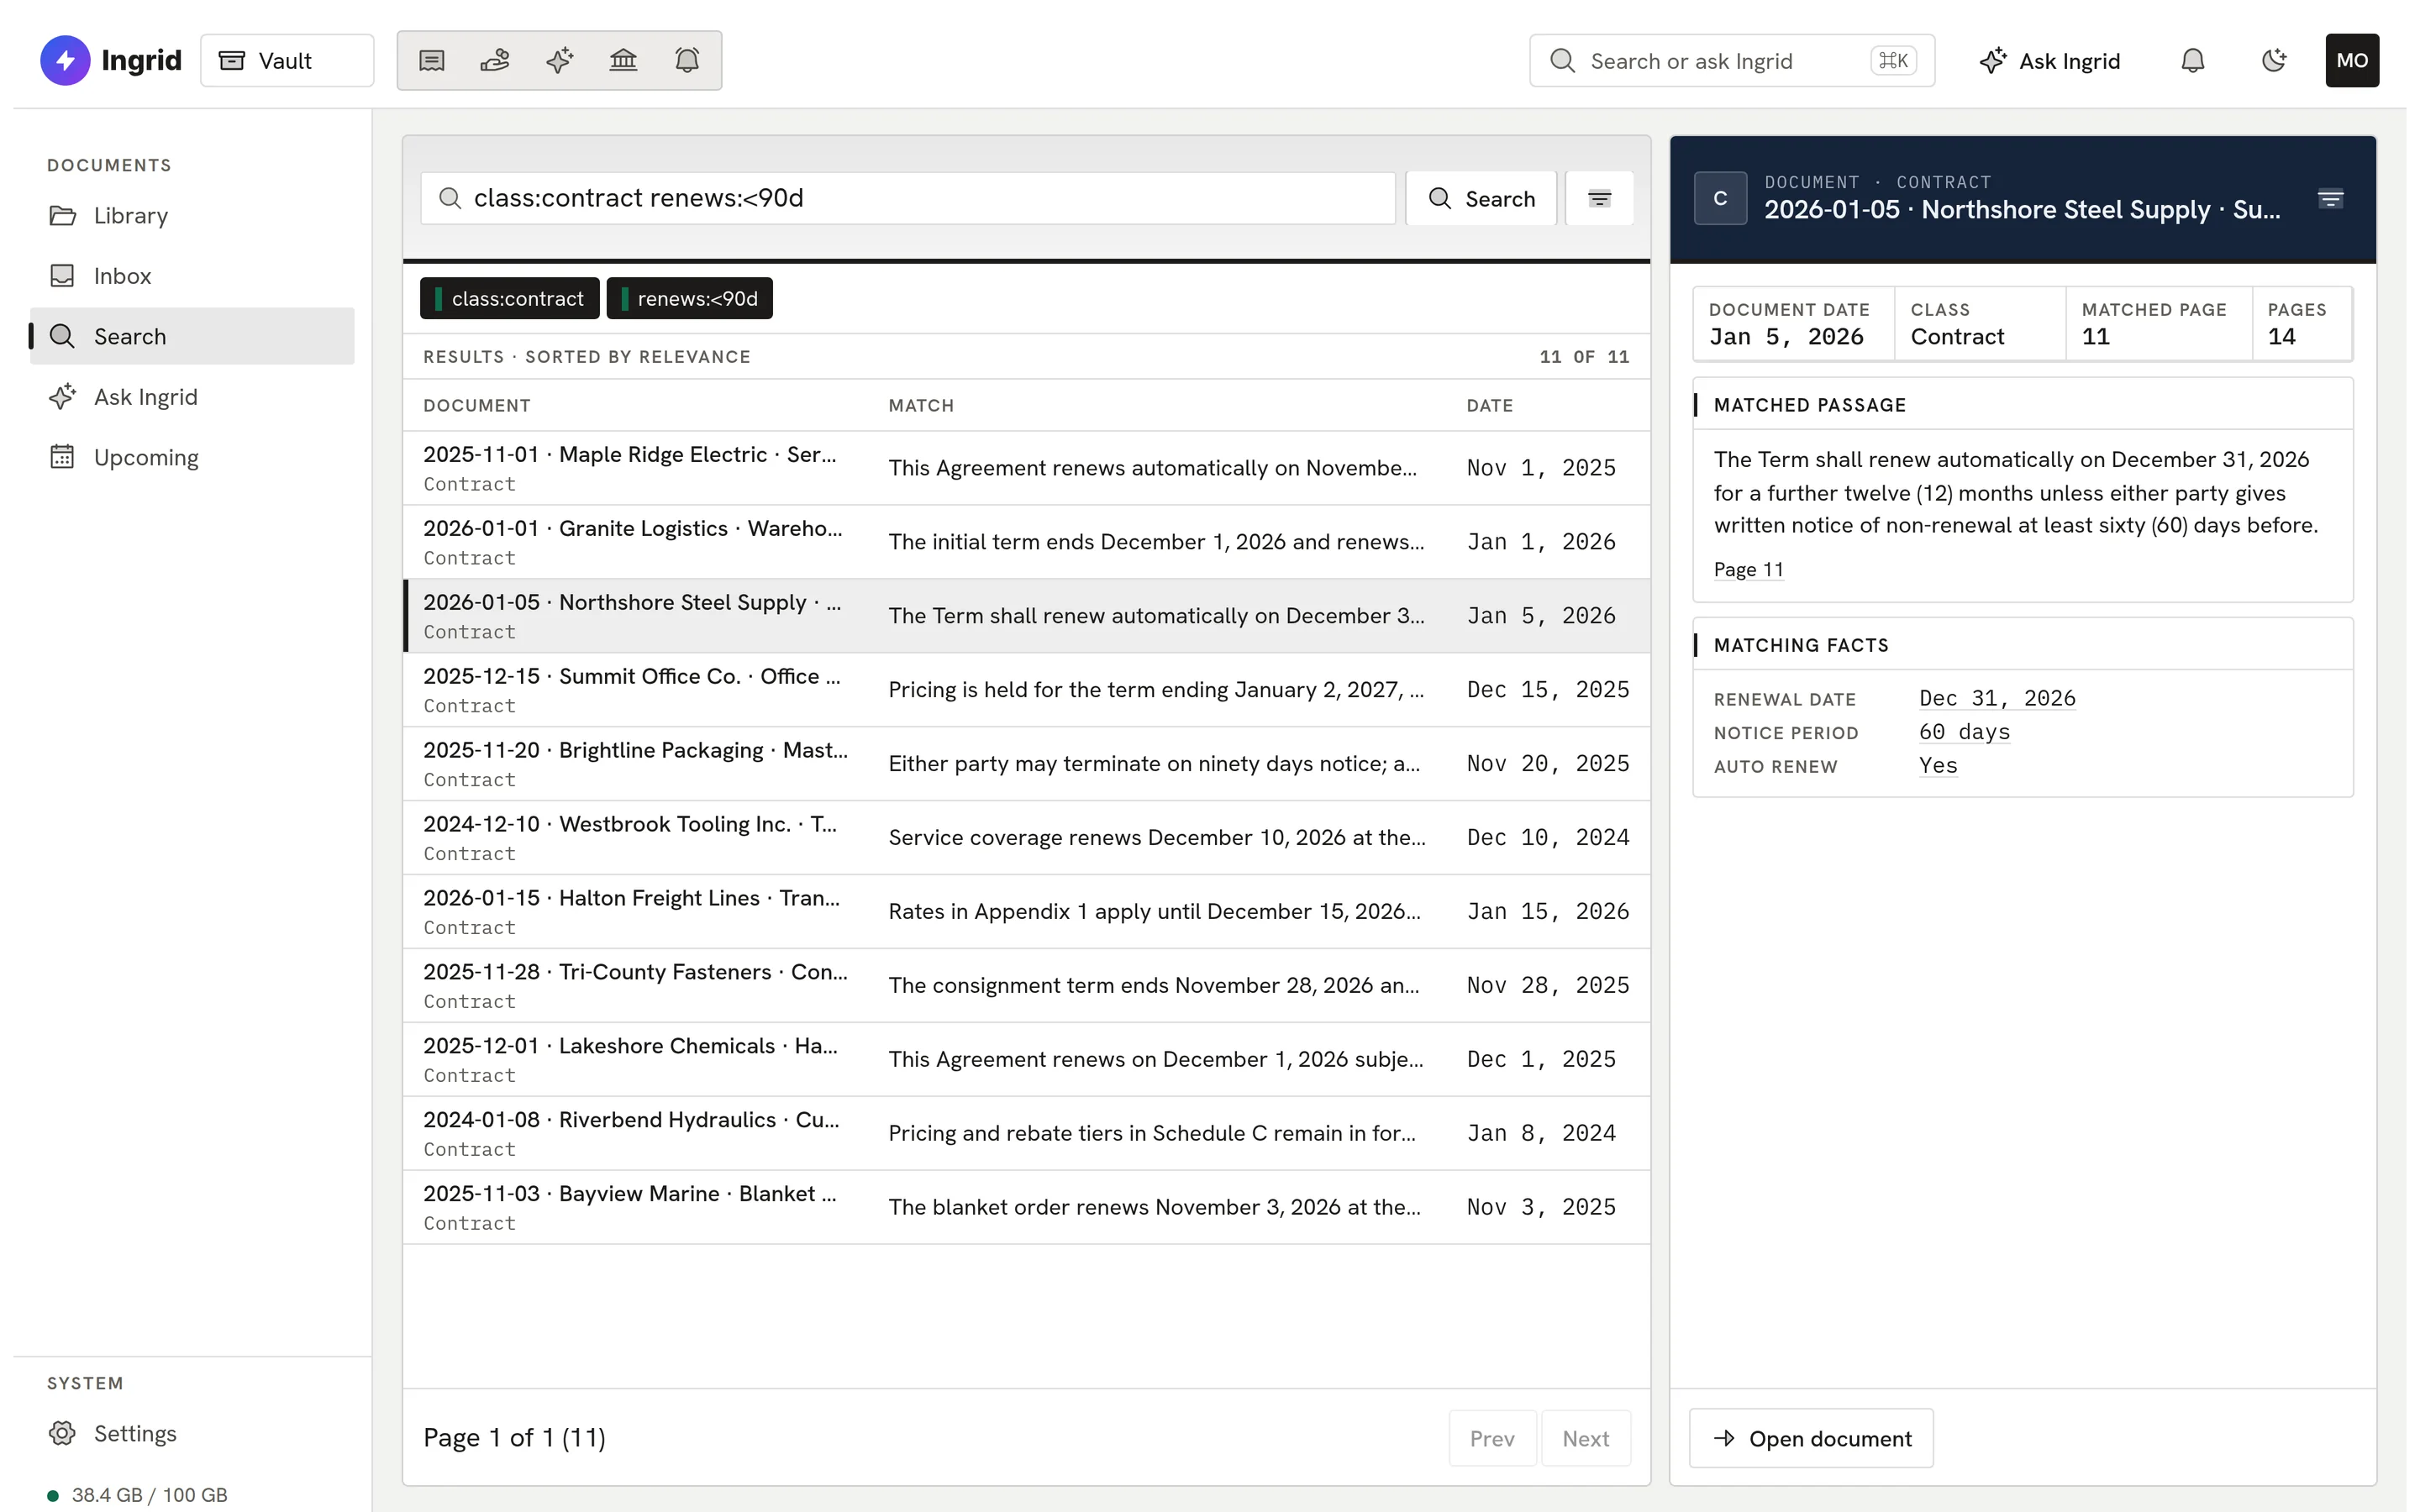Open the Ask Ingrid assistant in header
This screenshot has width=2420, height=1512.
2050,61
